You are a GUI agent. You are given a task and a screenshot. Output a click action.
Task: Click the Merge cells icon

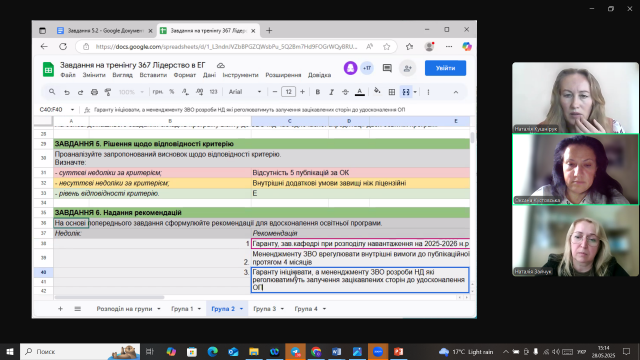click(x=406, y=92)
